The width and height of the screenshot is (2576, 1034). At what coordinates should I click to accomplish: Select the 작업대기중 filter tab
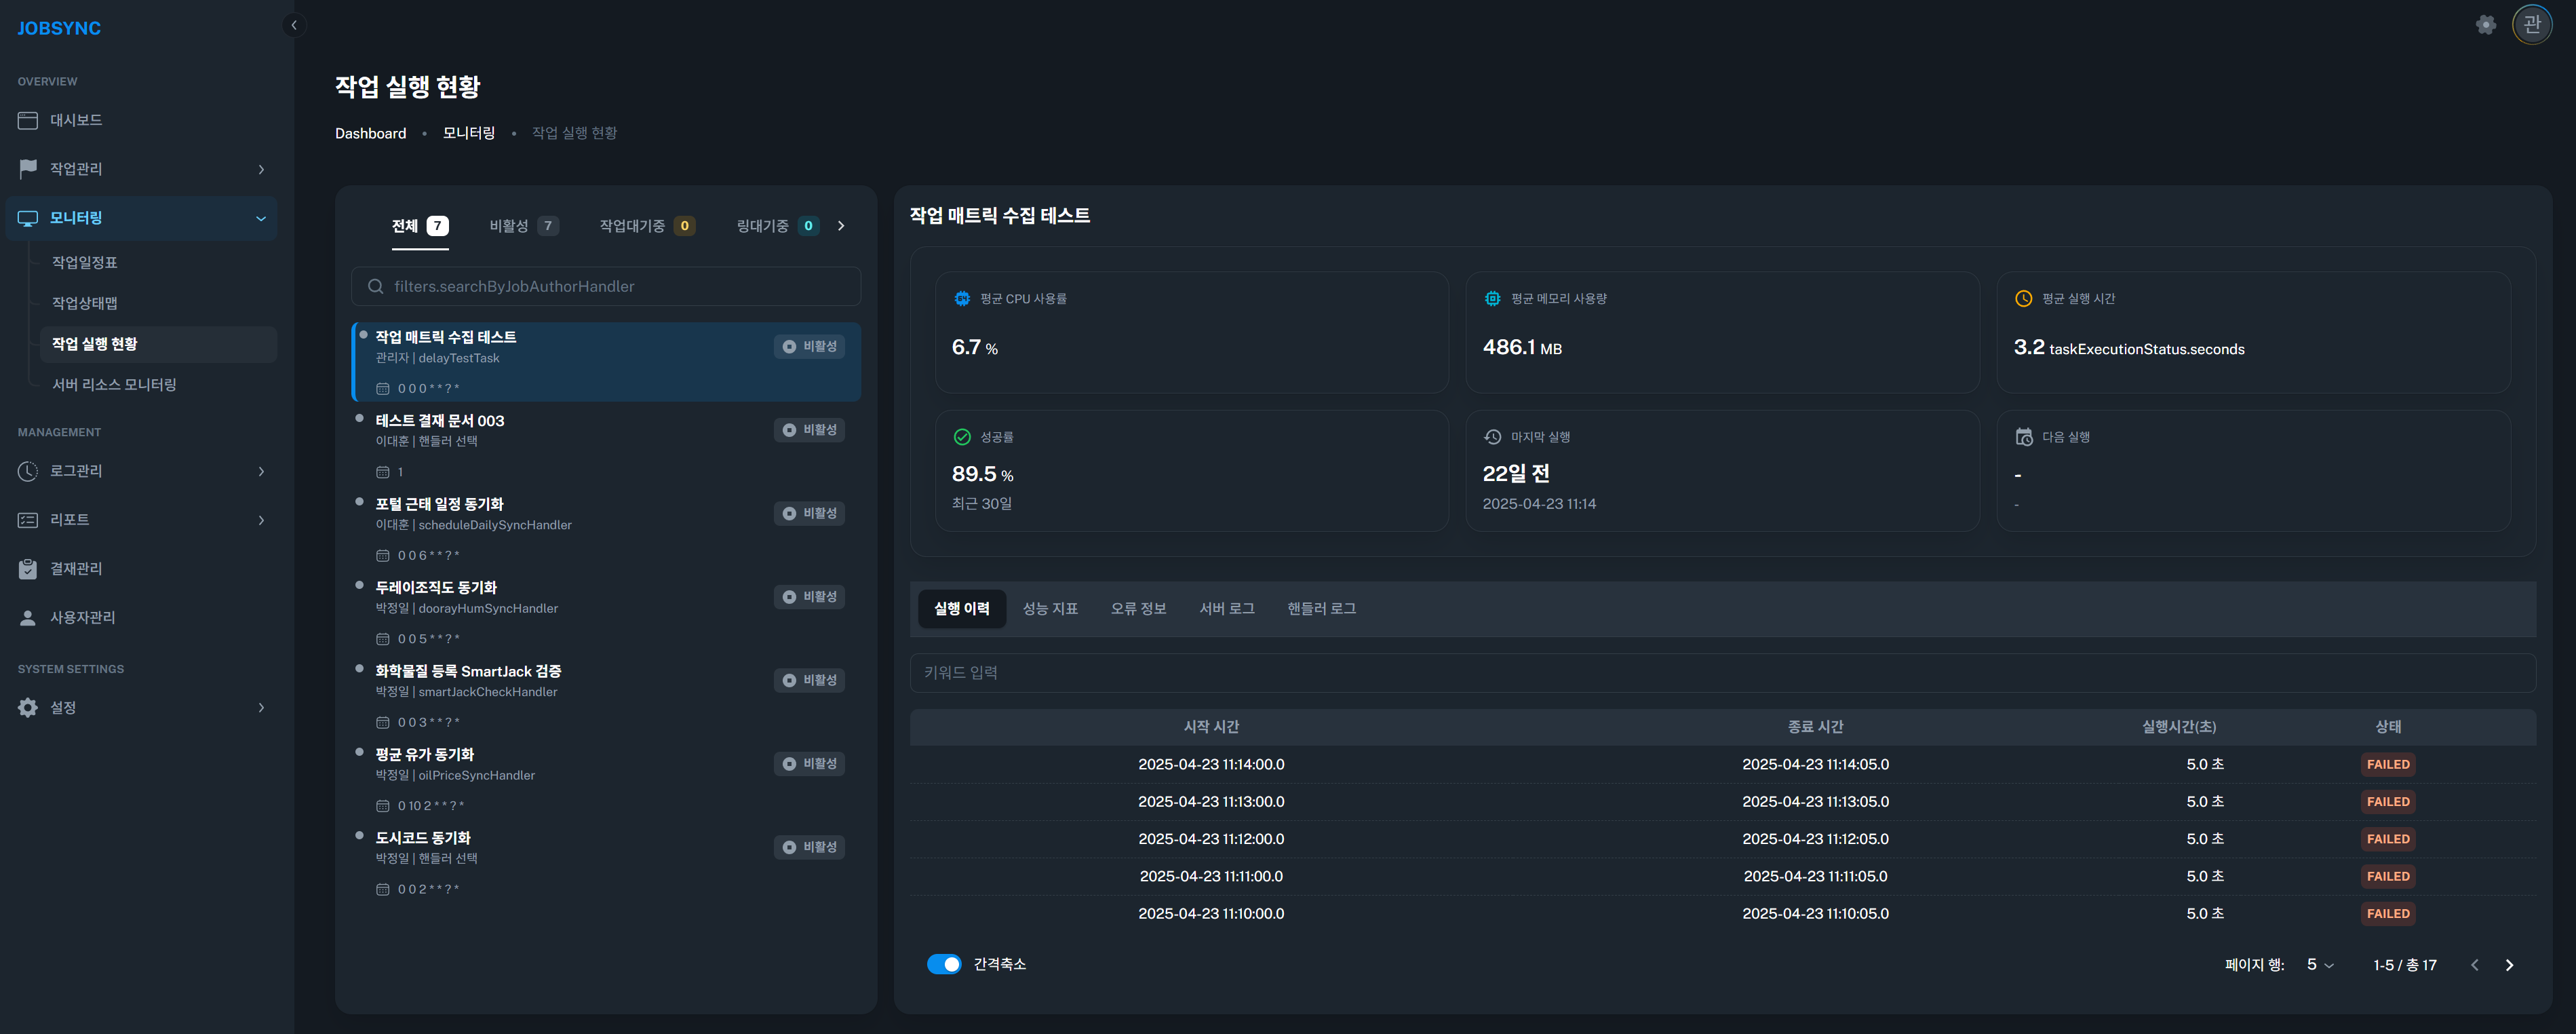pyautogui.click(x=646, y=226)
